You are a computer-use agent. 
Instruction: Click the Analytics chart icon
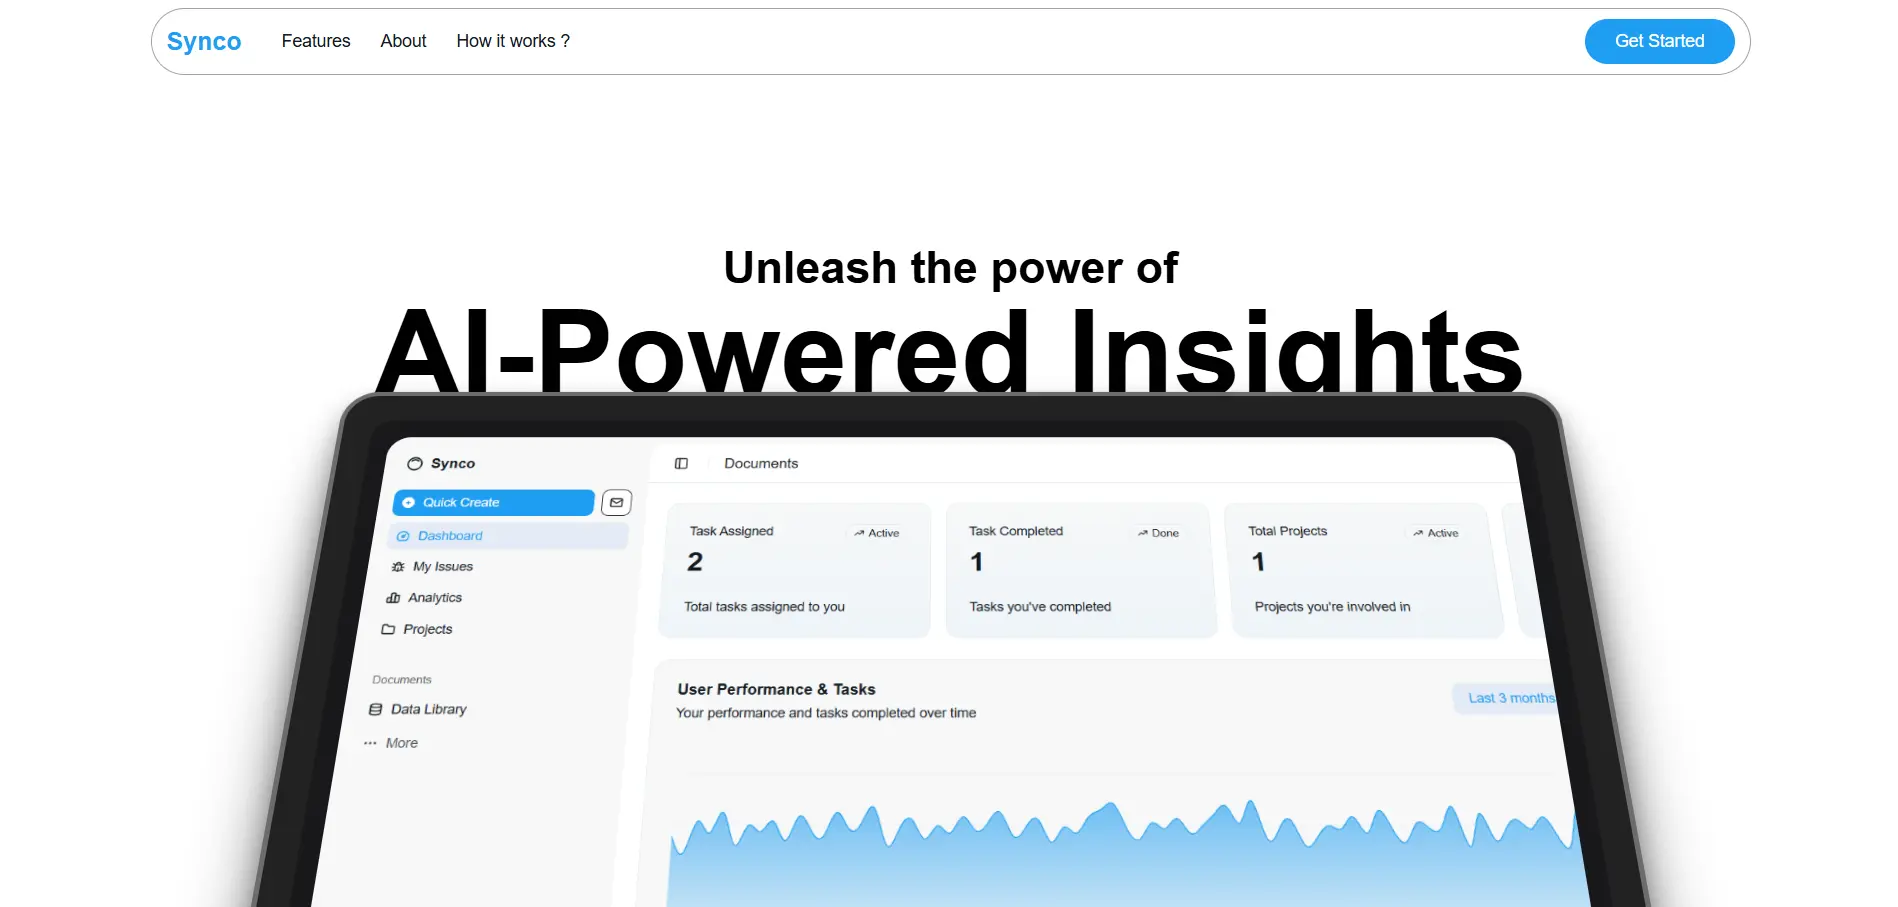(393, 598)
